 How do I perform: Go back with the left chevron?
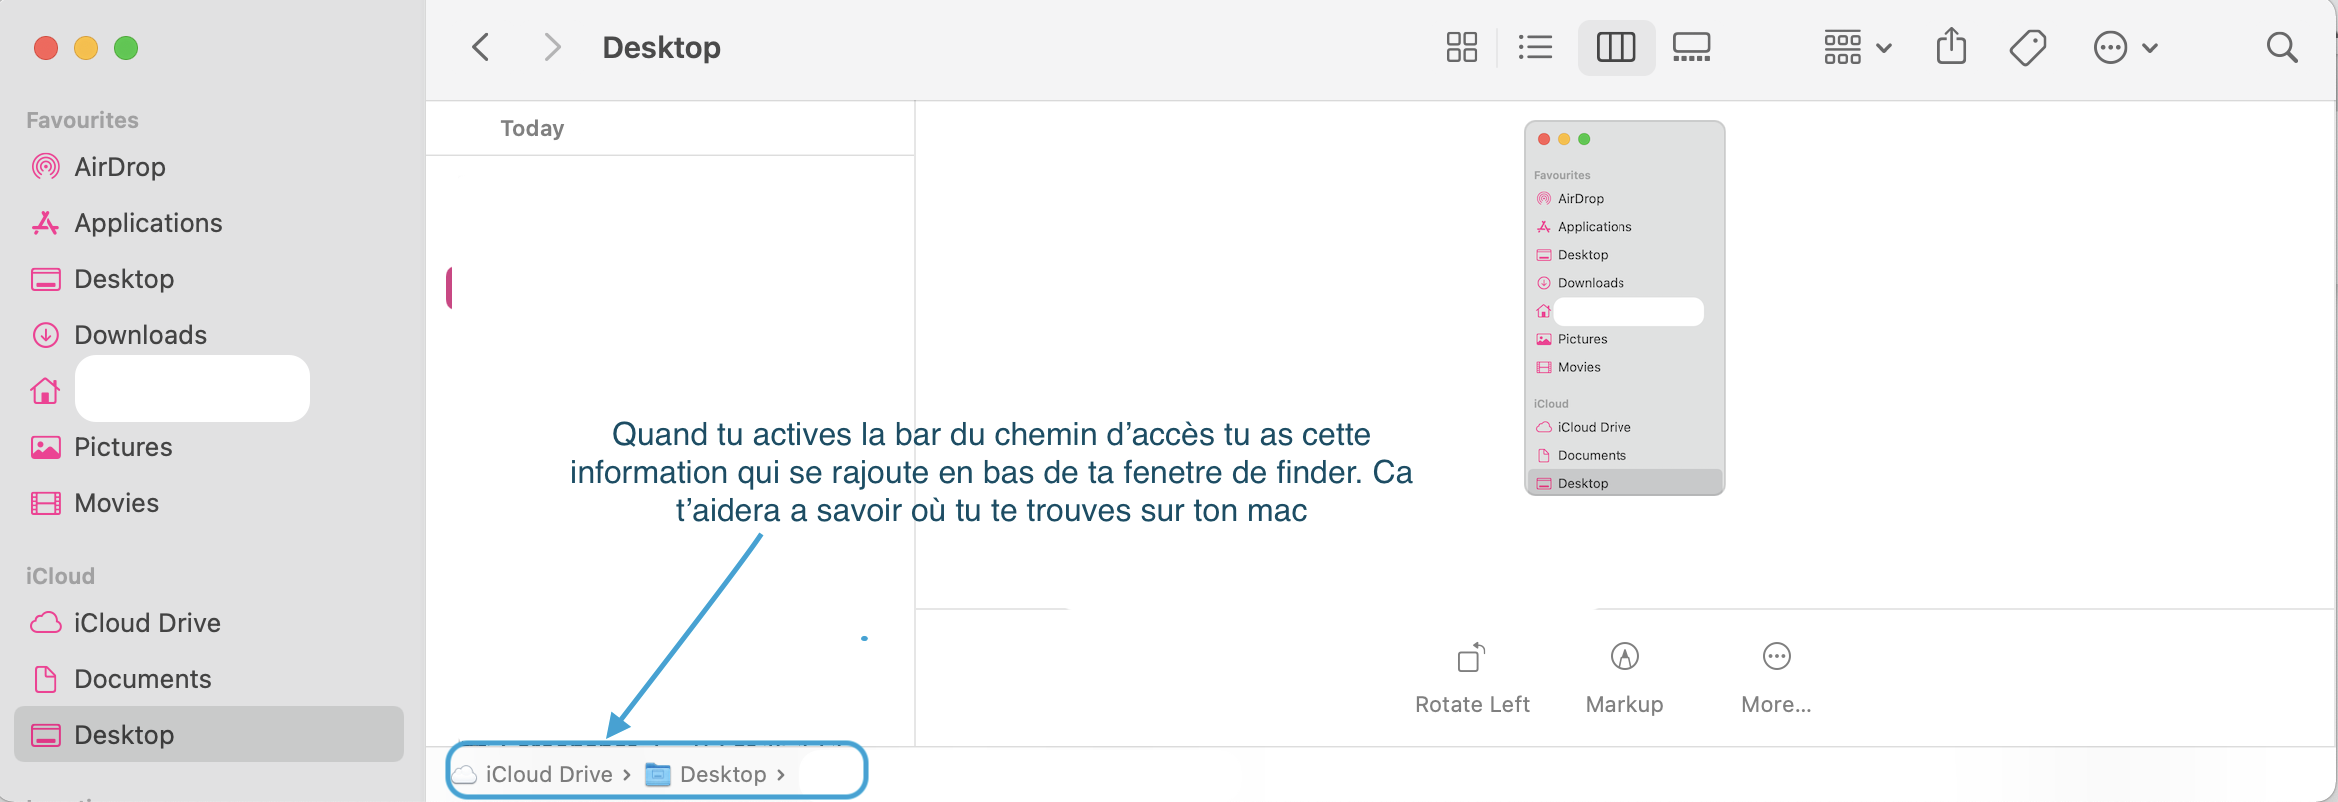click(x=481, y=47)
